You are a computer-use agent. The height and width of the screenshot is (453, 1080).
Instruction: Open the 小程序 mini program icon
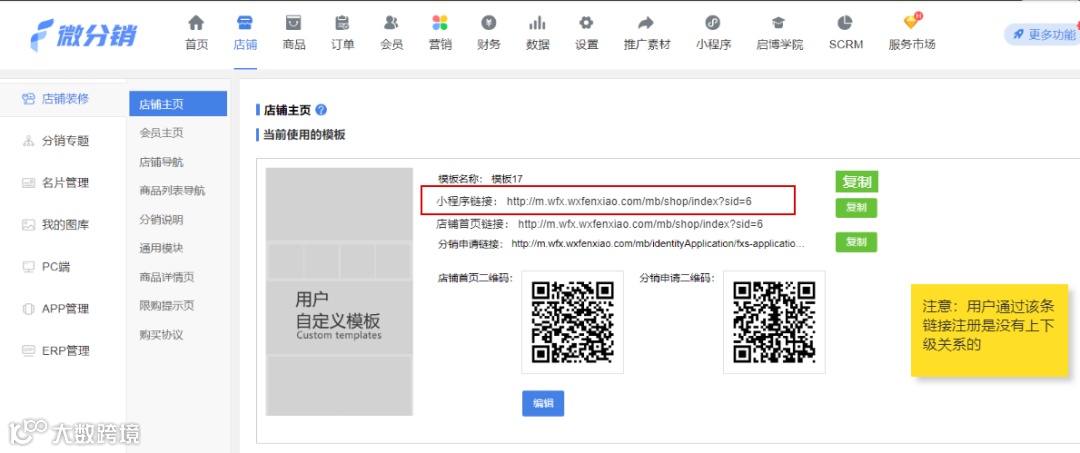coord(714,23)
